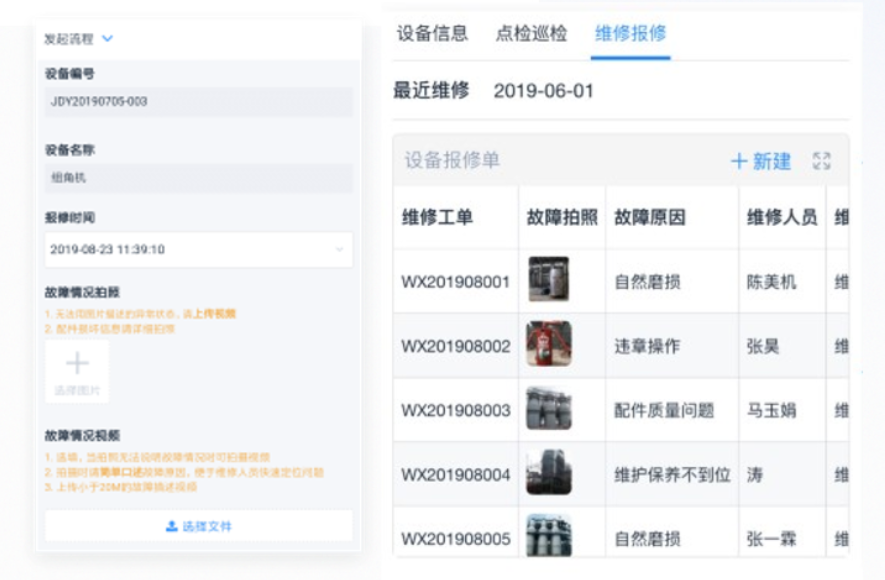Image resolution: width=885 pixels, height=580 pixels.
Task: Click the 自然磨损 cell for WX201908005
Action: [647, 539]
